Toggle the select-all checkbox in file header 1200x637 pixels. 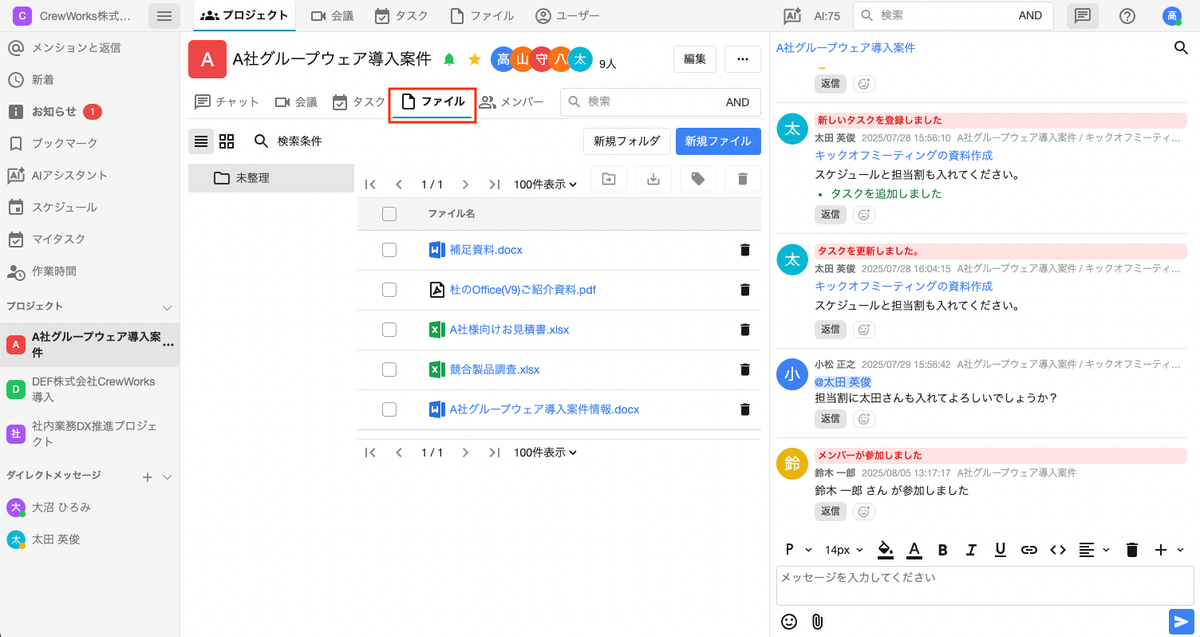(x=390, y=213)
